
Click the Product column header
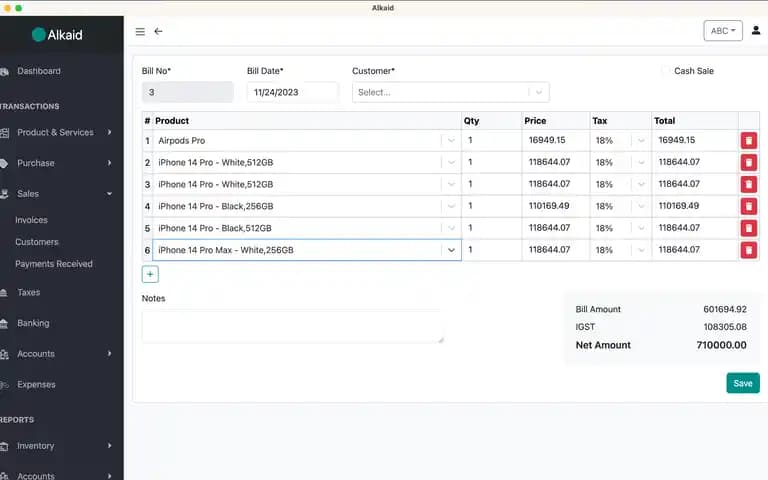[172, 121]
